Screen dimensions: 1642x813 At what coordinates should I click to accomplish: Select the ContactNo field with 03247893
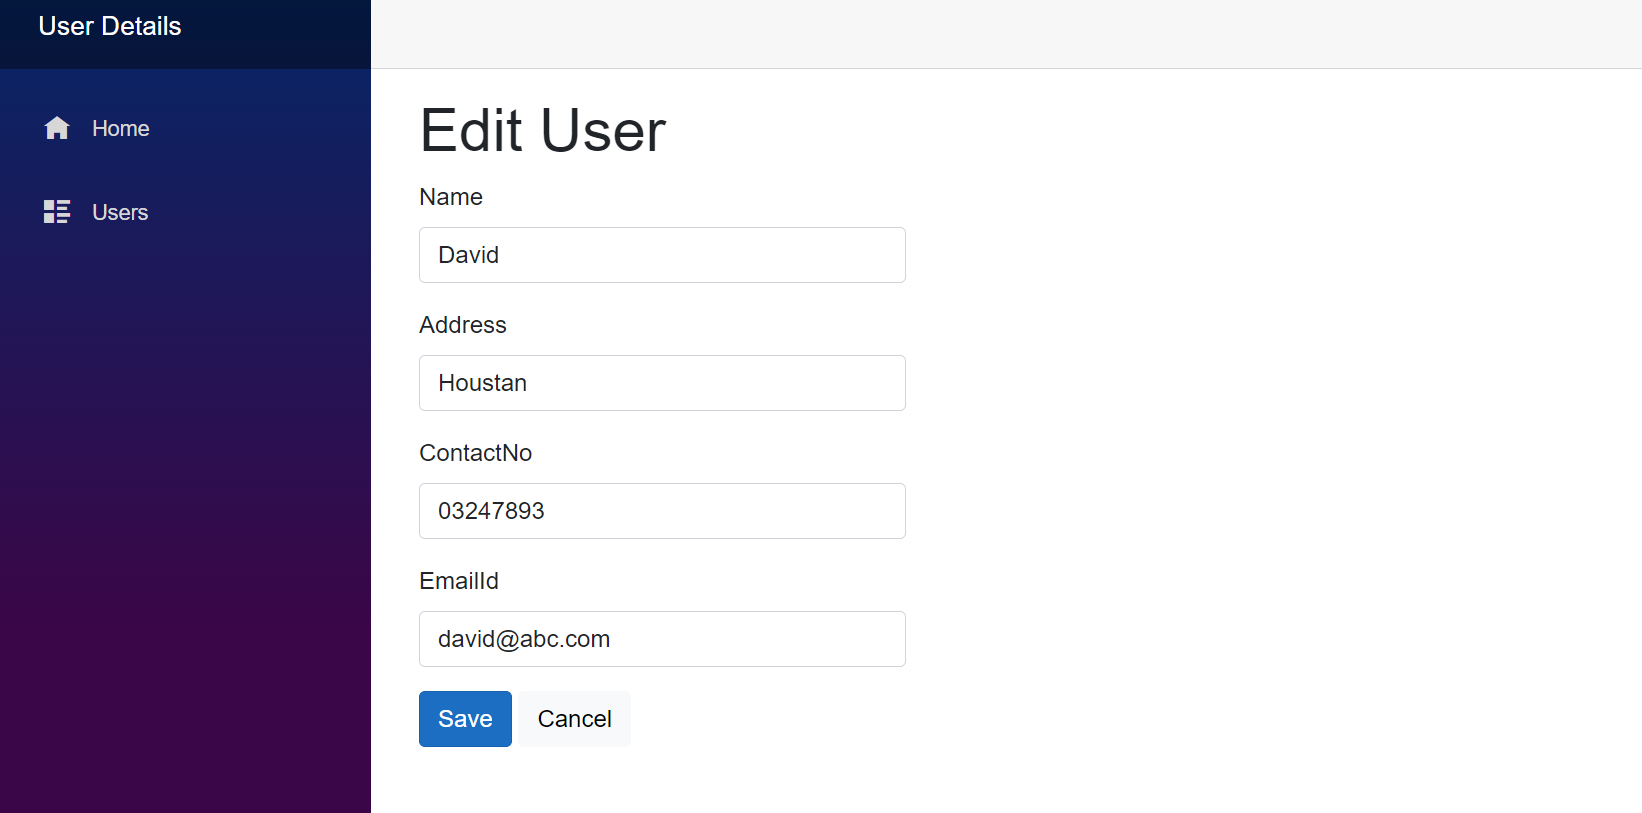pos(662,511)
